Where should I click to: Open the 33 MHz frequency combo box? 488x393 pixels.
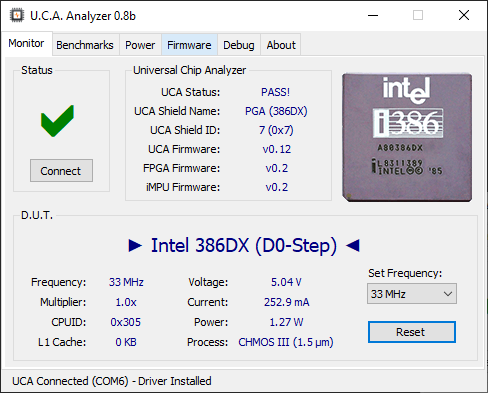click(x=412, y=294)
